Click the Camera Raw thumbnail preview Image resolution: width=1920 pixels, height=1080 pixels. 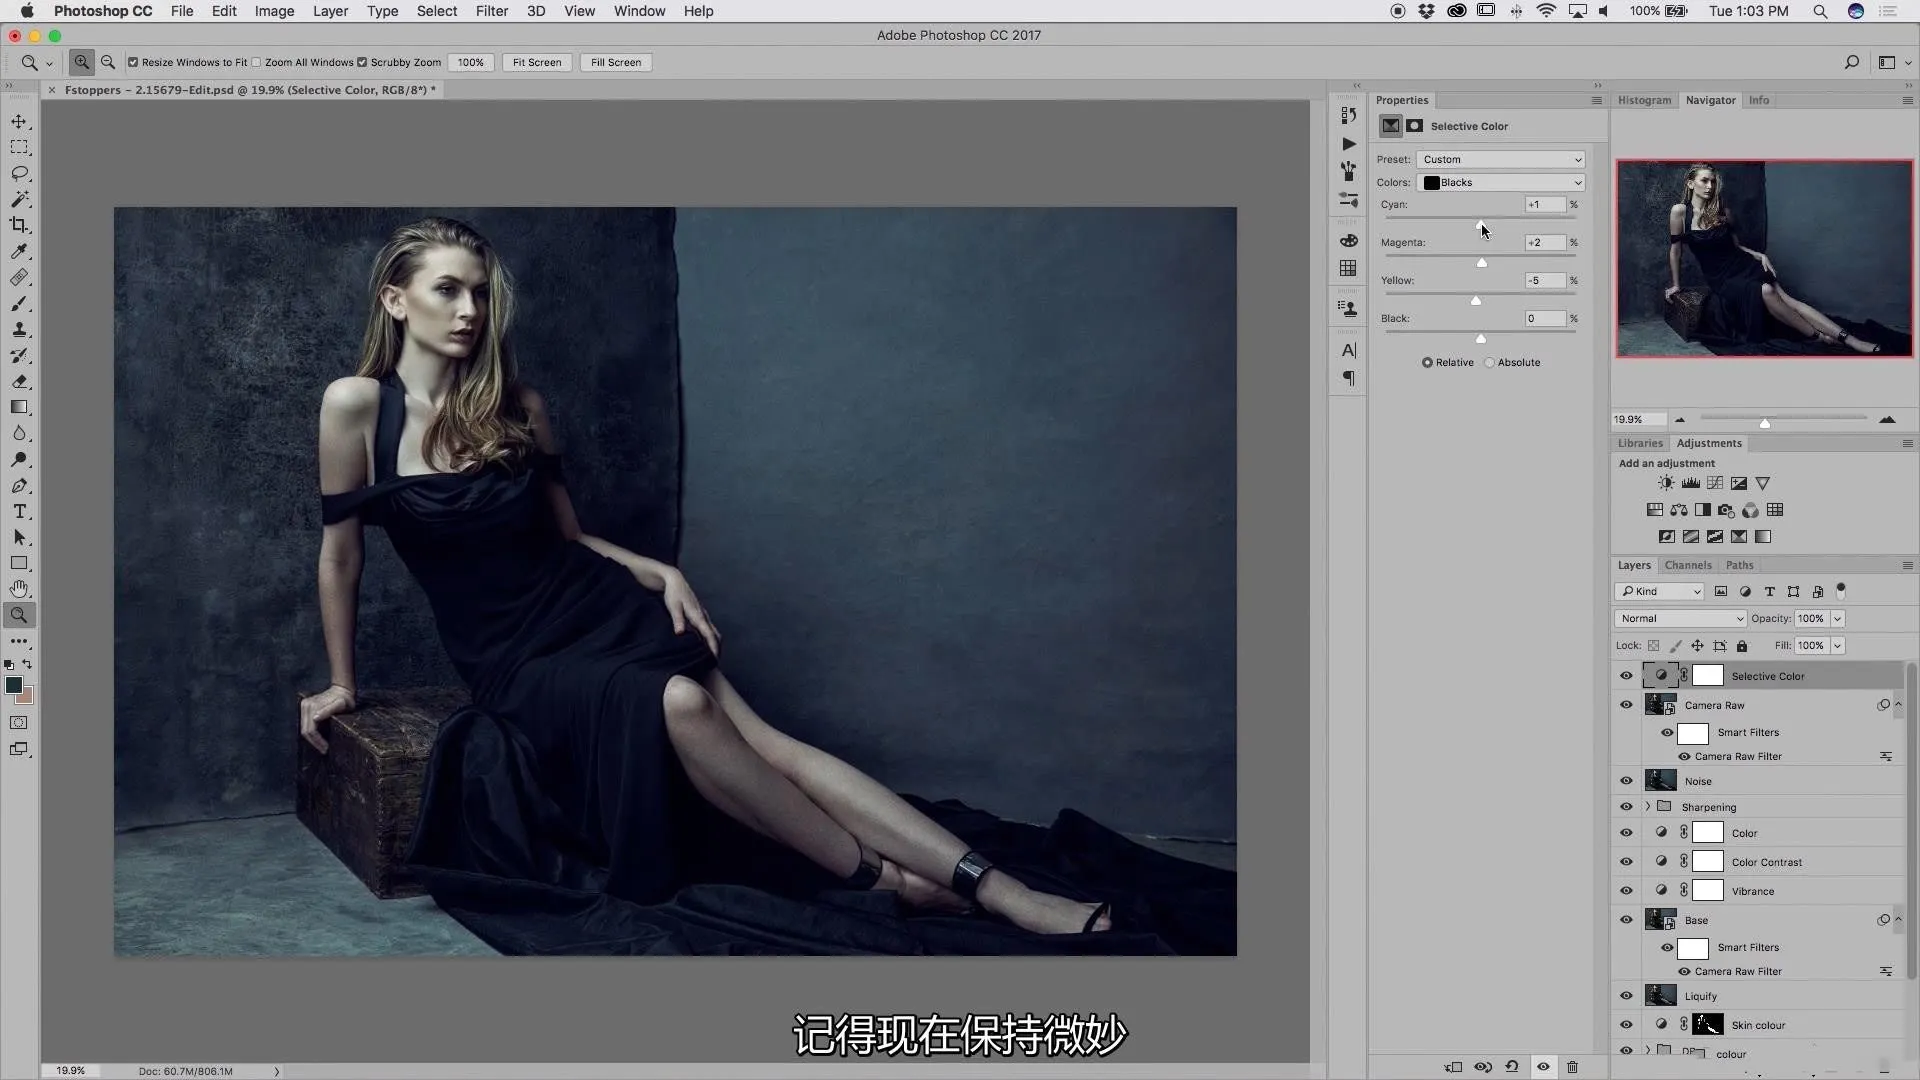[1660, 704]
